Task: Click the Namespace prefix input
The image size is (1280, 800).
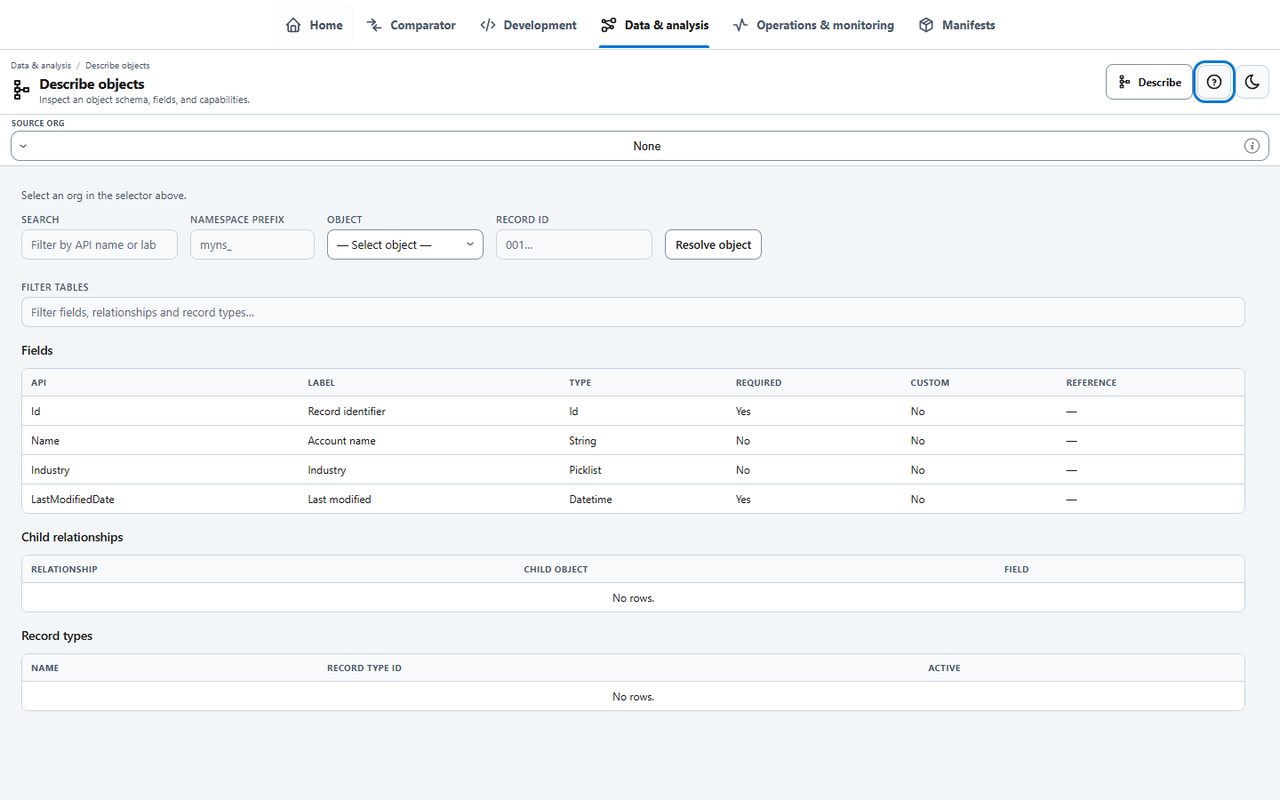Action: [252, 245]
